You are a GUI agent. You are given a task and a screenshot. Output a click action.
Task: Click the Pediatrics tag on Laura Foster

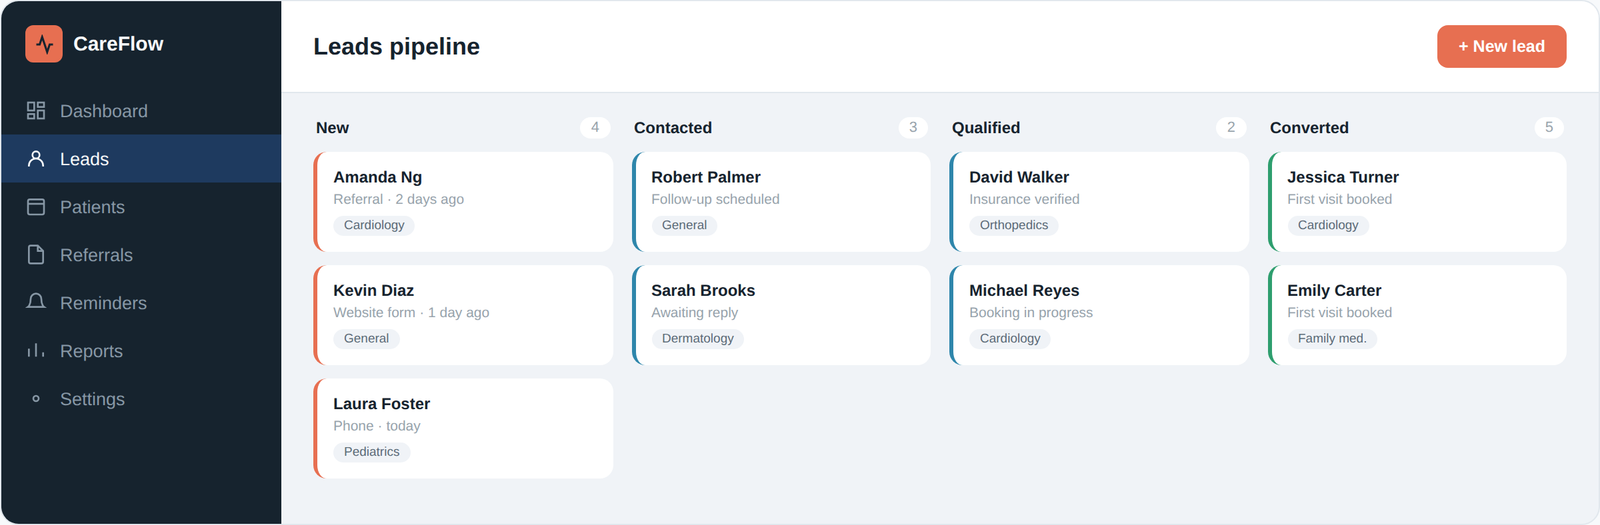tap(372, 452)
